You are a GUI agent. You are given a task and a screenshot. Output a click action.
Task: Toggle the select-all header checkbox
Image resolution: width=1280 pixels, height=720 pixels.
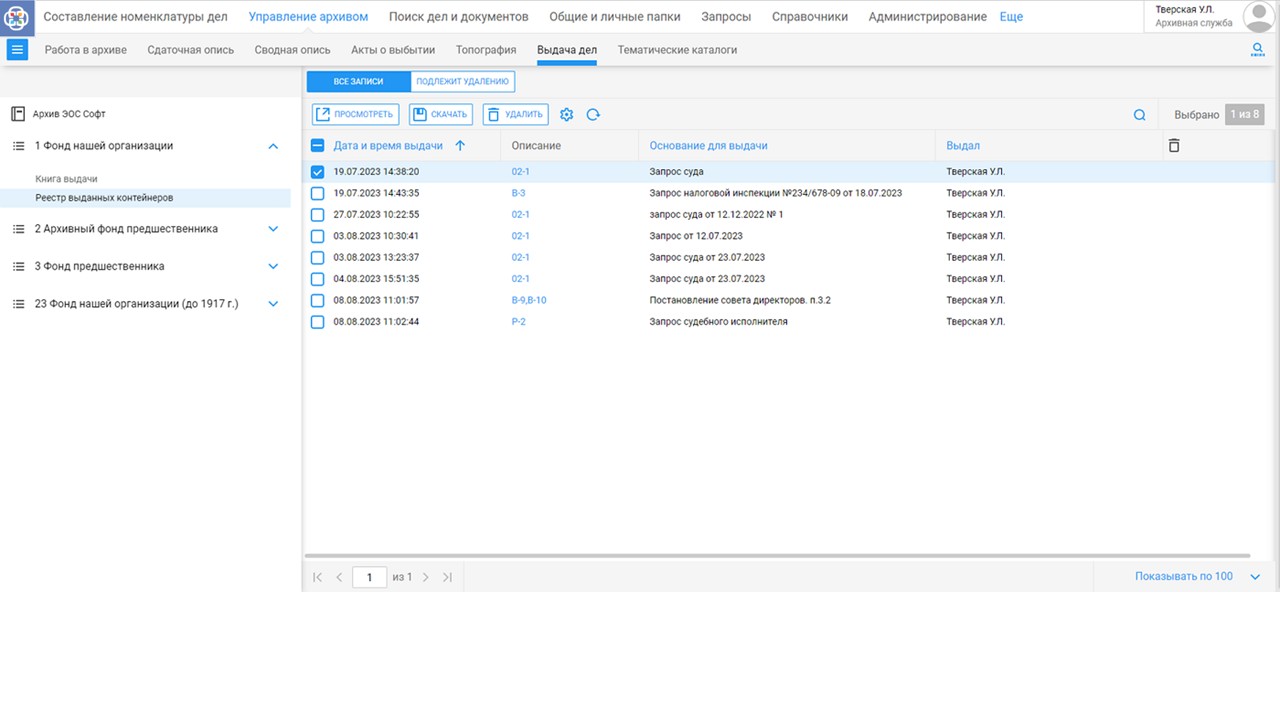[x=317, y=146]
